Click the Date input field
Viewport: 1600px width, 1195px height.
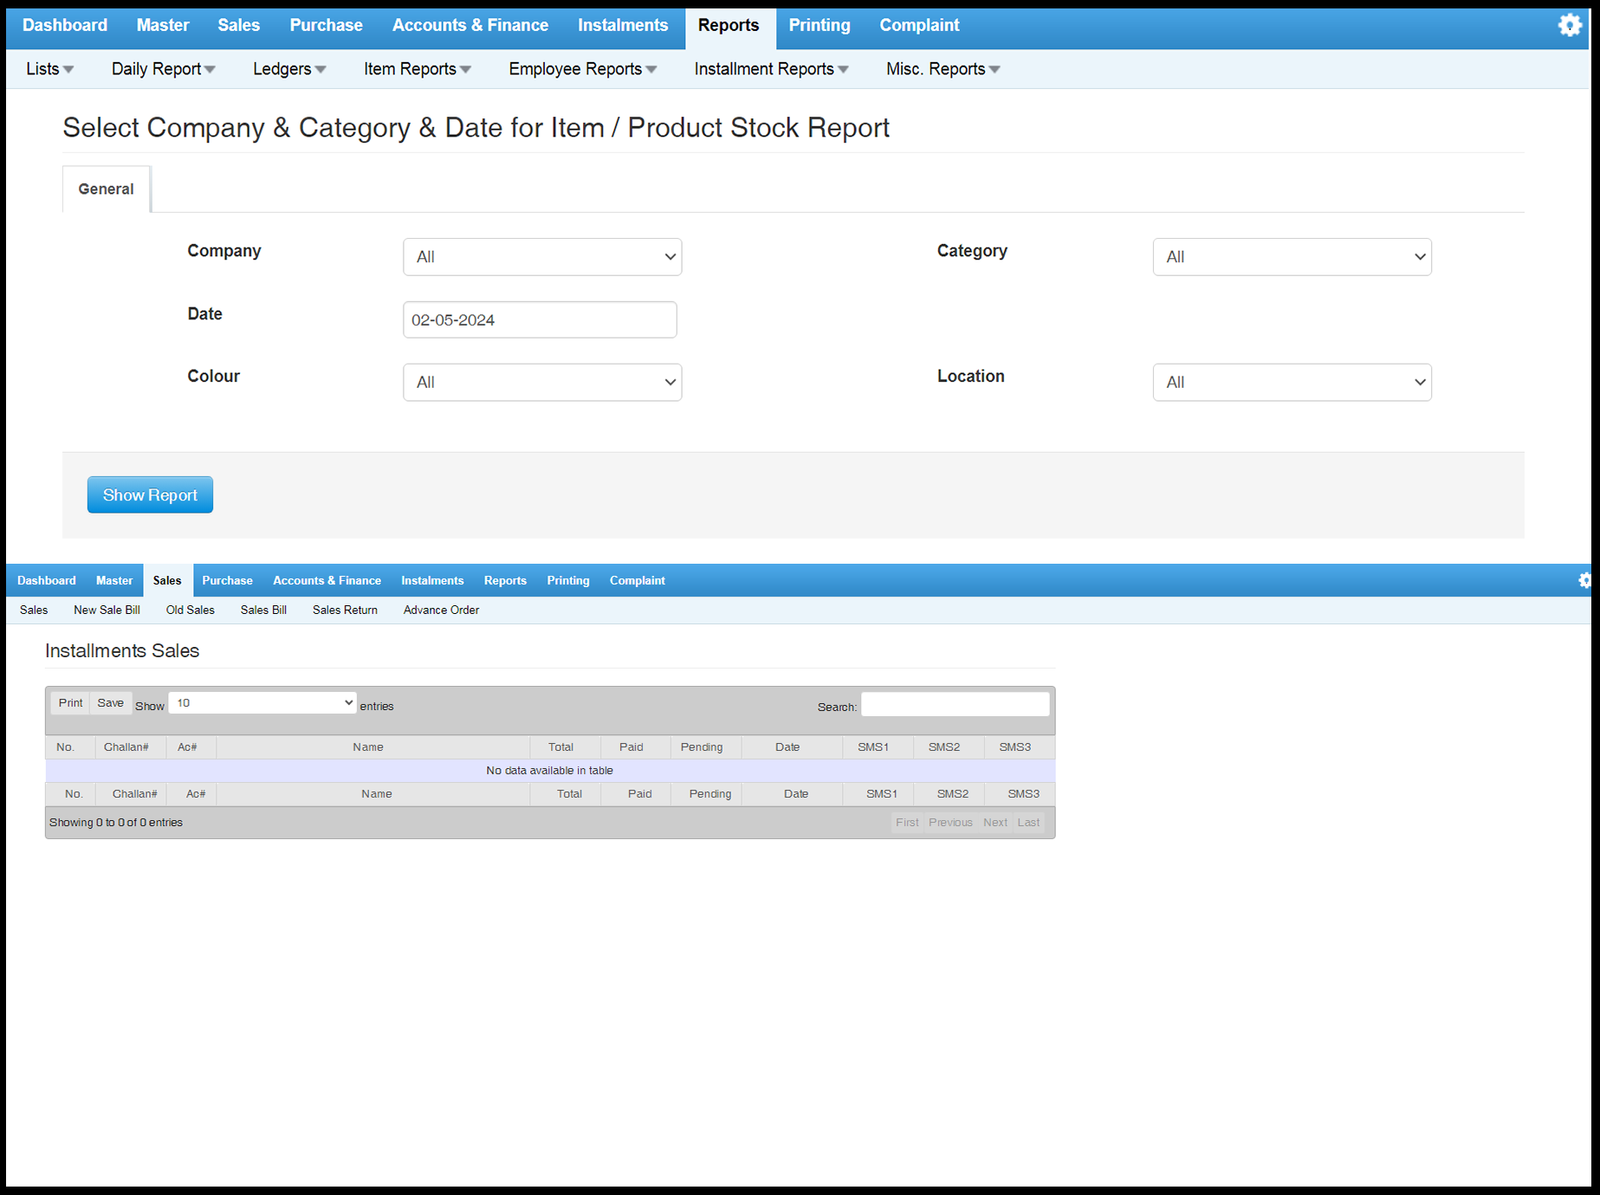click(540, 320)
